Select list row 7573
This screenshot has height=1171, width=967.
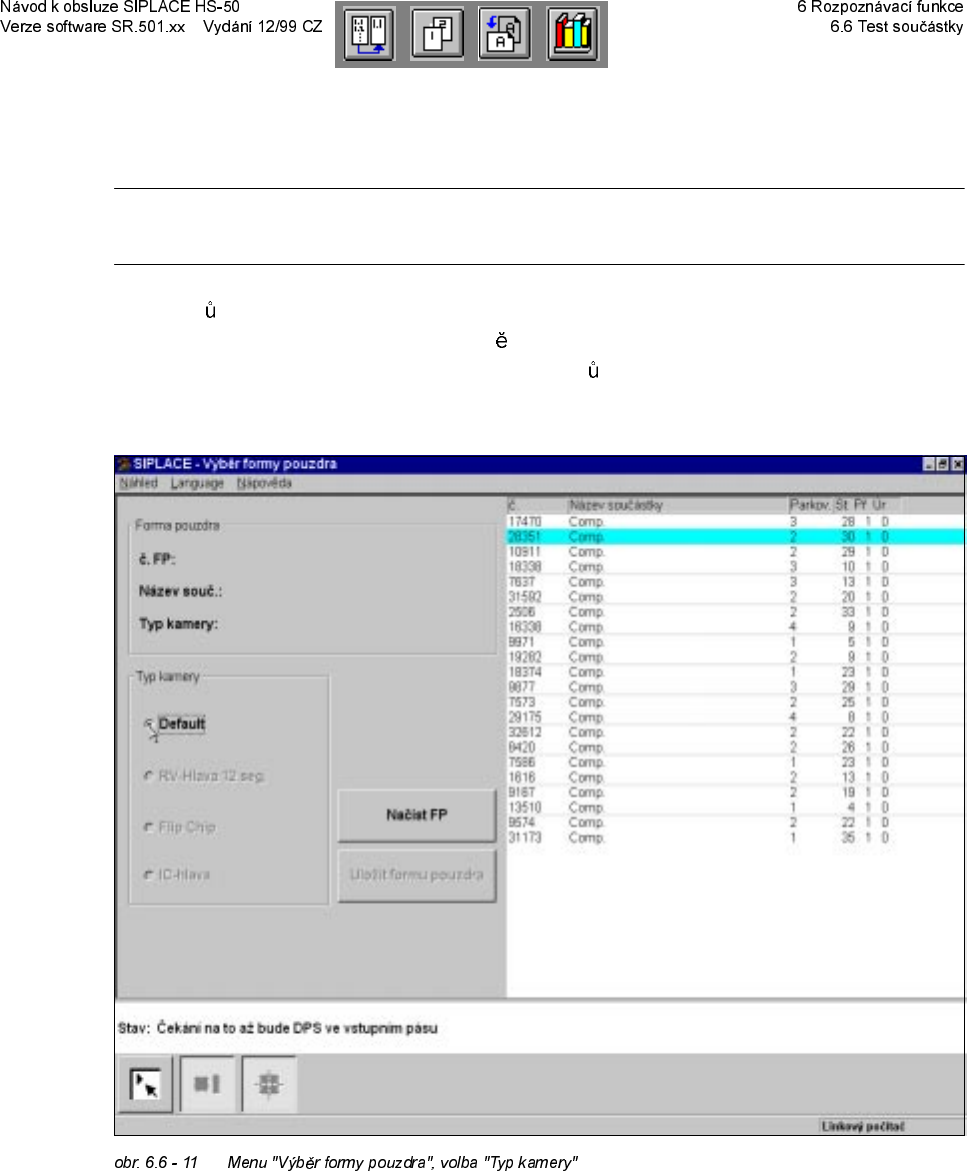coord(735,702)
